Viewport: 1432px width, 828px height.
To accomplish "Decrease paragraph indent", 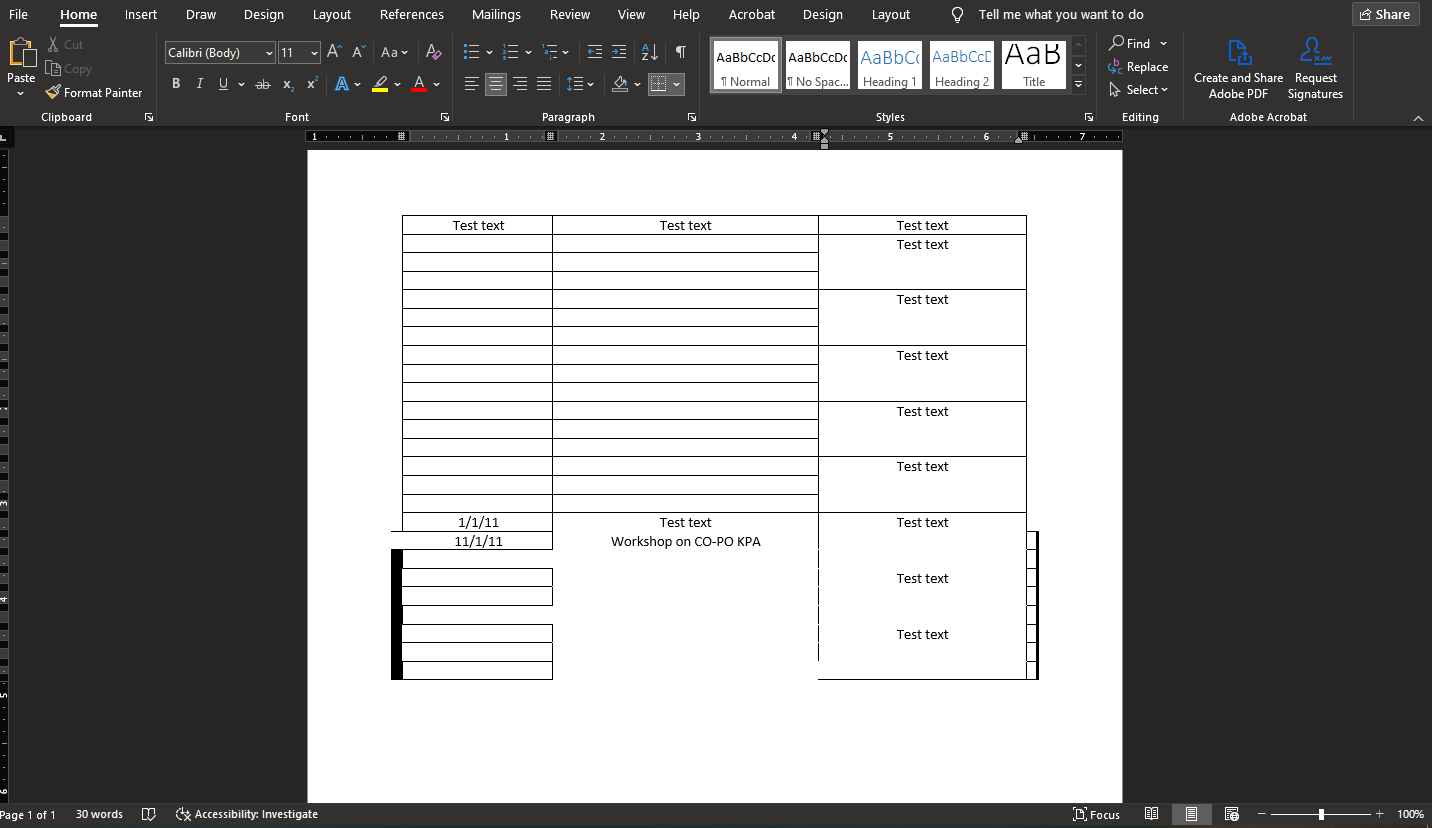I will [595, 53].
